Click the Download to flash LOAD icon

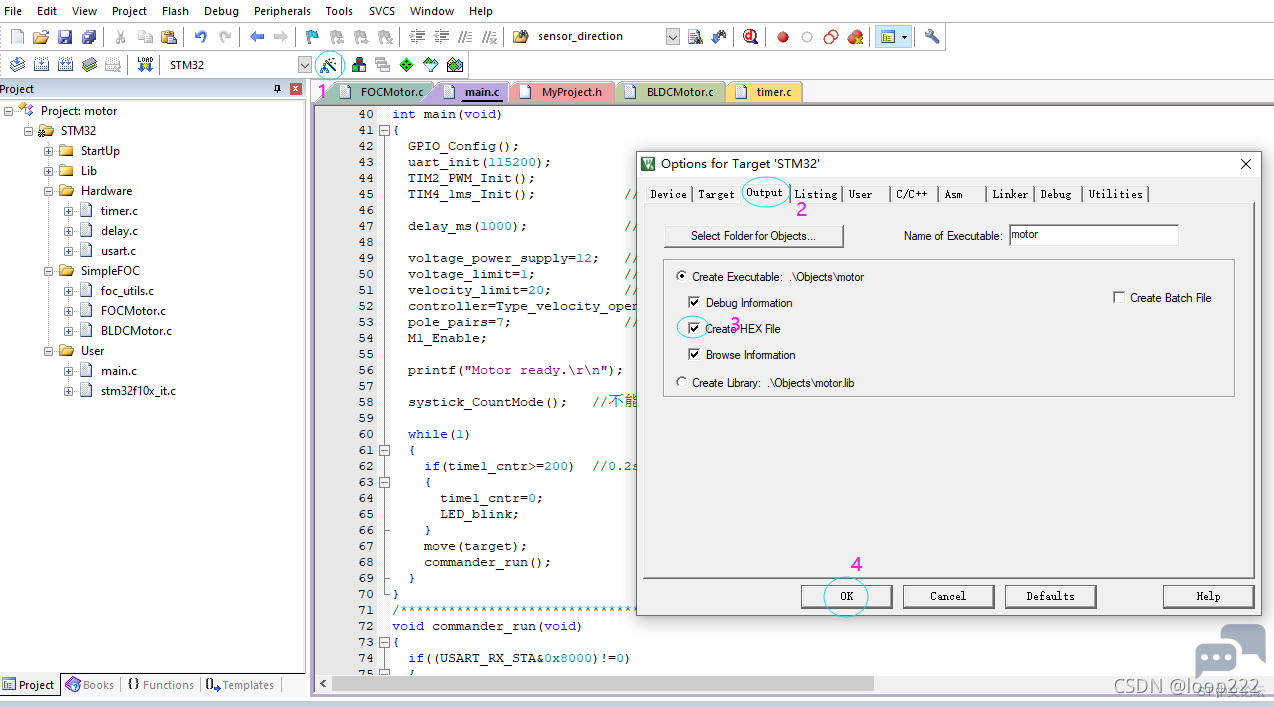point(145,65)
